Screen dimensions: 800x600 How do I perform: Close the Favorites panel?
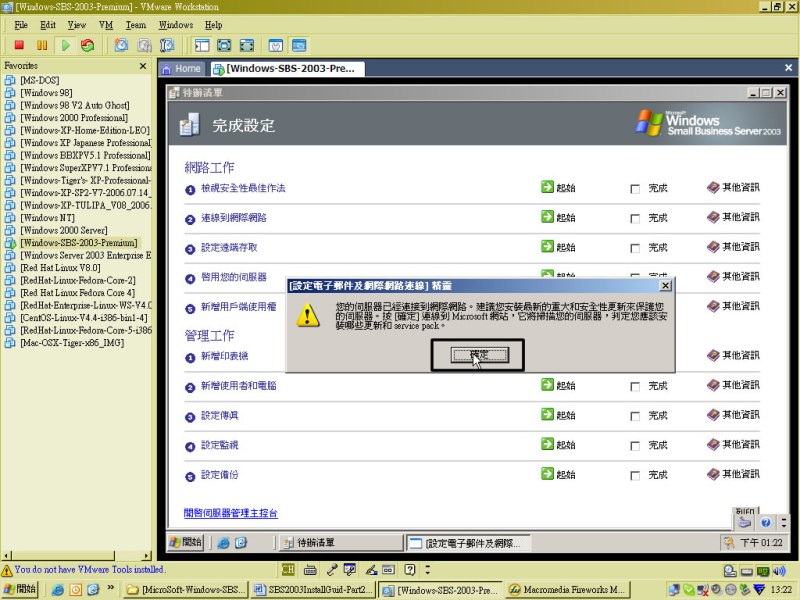pyautogui.click(x=143, y=66)
